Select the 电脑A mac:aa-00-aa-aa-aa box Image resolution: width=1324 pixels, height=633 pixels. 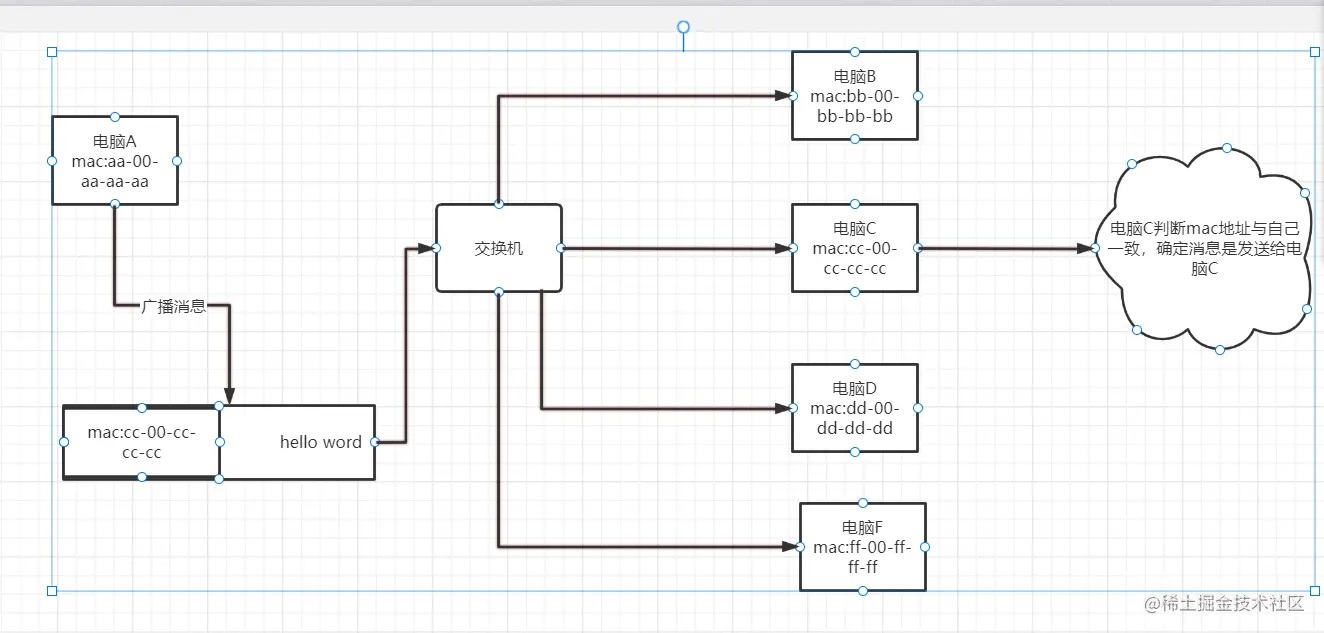point(115,161)
